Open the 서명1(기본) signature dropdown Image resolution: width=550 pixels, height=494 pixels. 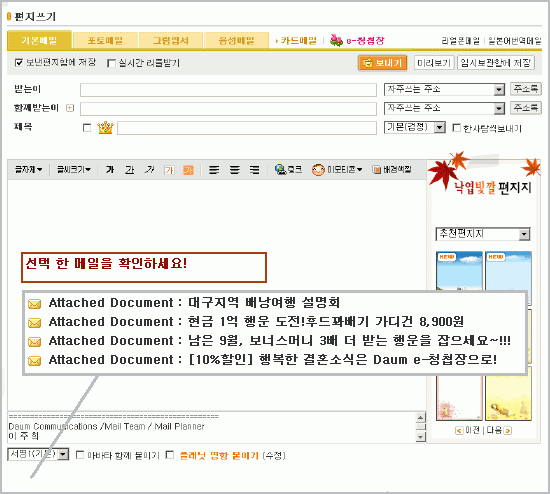[x=38, y=454]
